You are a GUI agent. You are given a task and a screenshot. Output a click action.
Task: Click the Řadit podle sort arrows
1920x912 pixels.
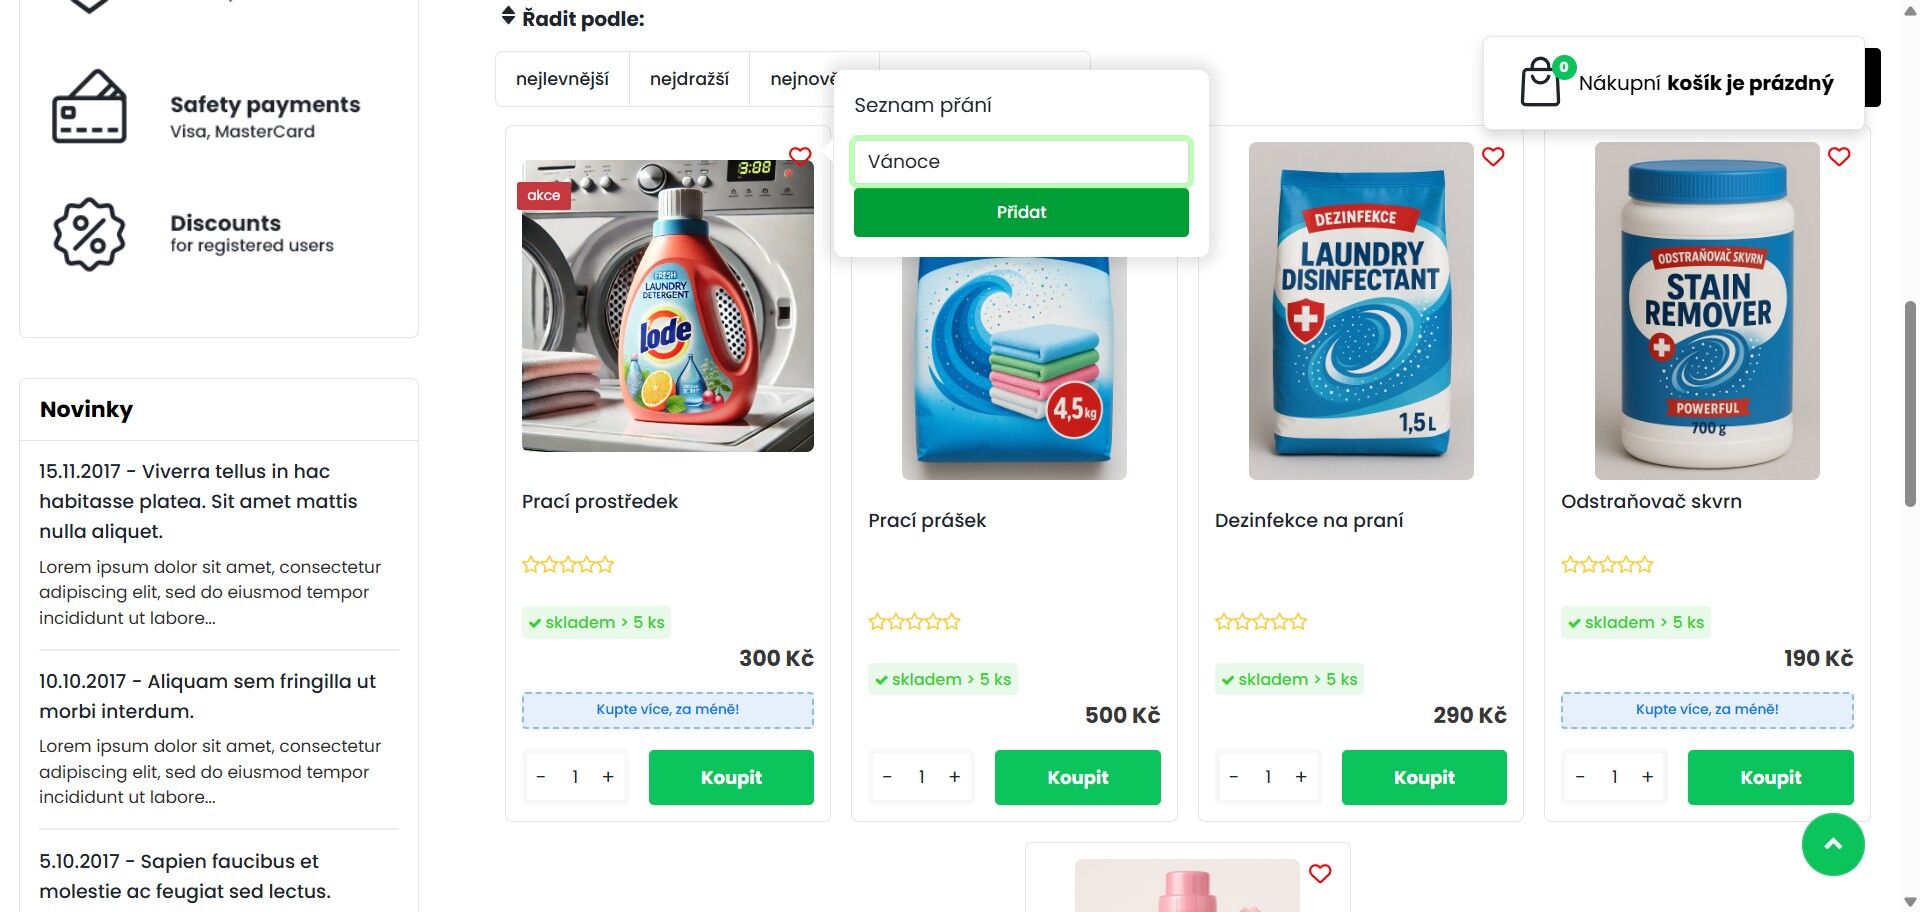509,17
